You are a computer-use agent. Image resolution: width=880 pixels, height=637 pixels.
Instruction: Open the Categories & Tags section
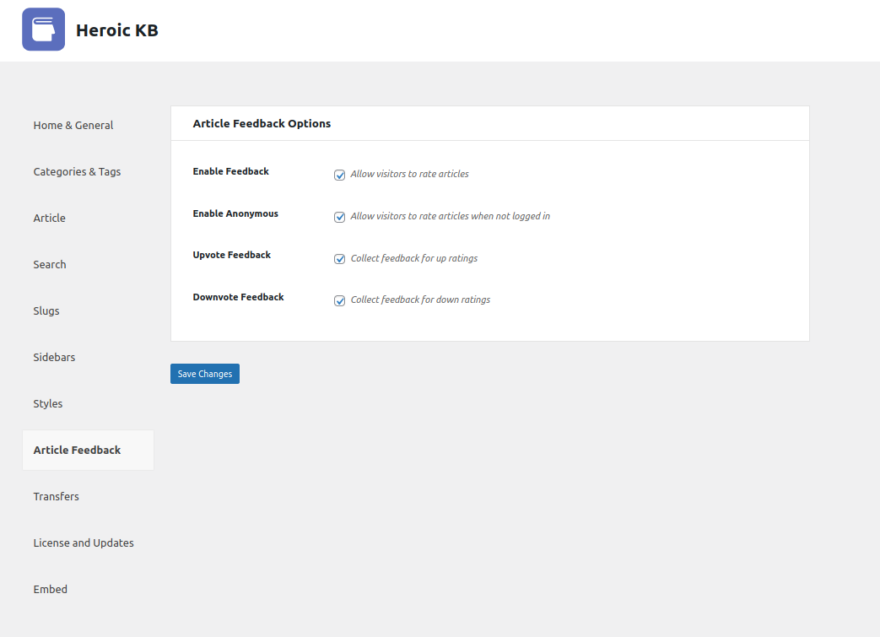(x=77, y=171)
